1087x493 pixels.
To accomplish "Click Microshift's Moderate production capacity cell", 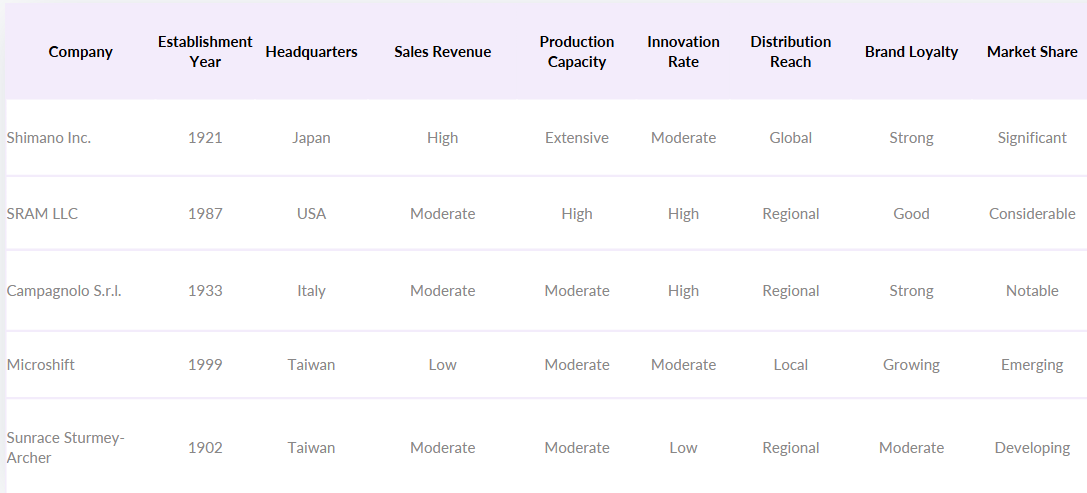I will 577,365.
